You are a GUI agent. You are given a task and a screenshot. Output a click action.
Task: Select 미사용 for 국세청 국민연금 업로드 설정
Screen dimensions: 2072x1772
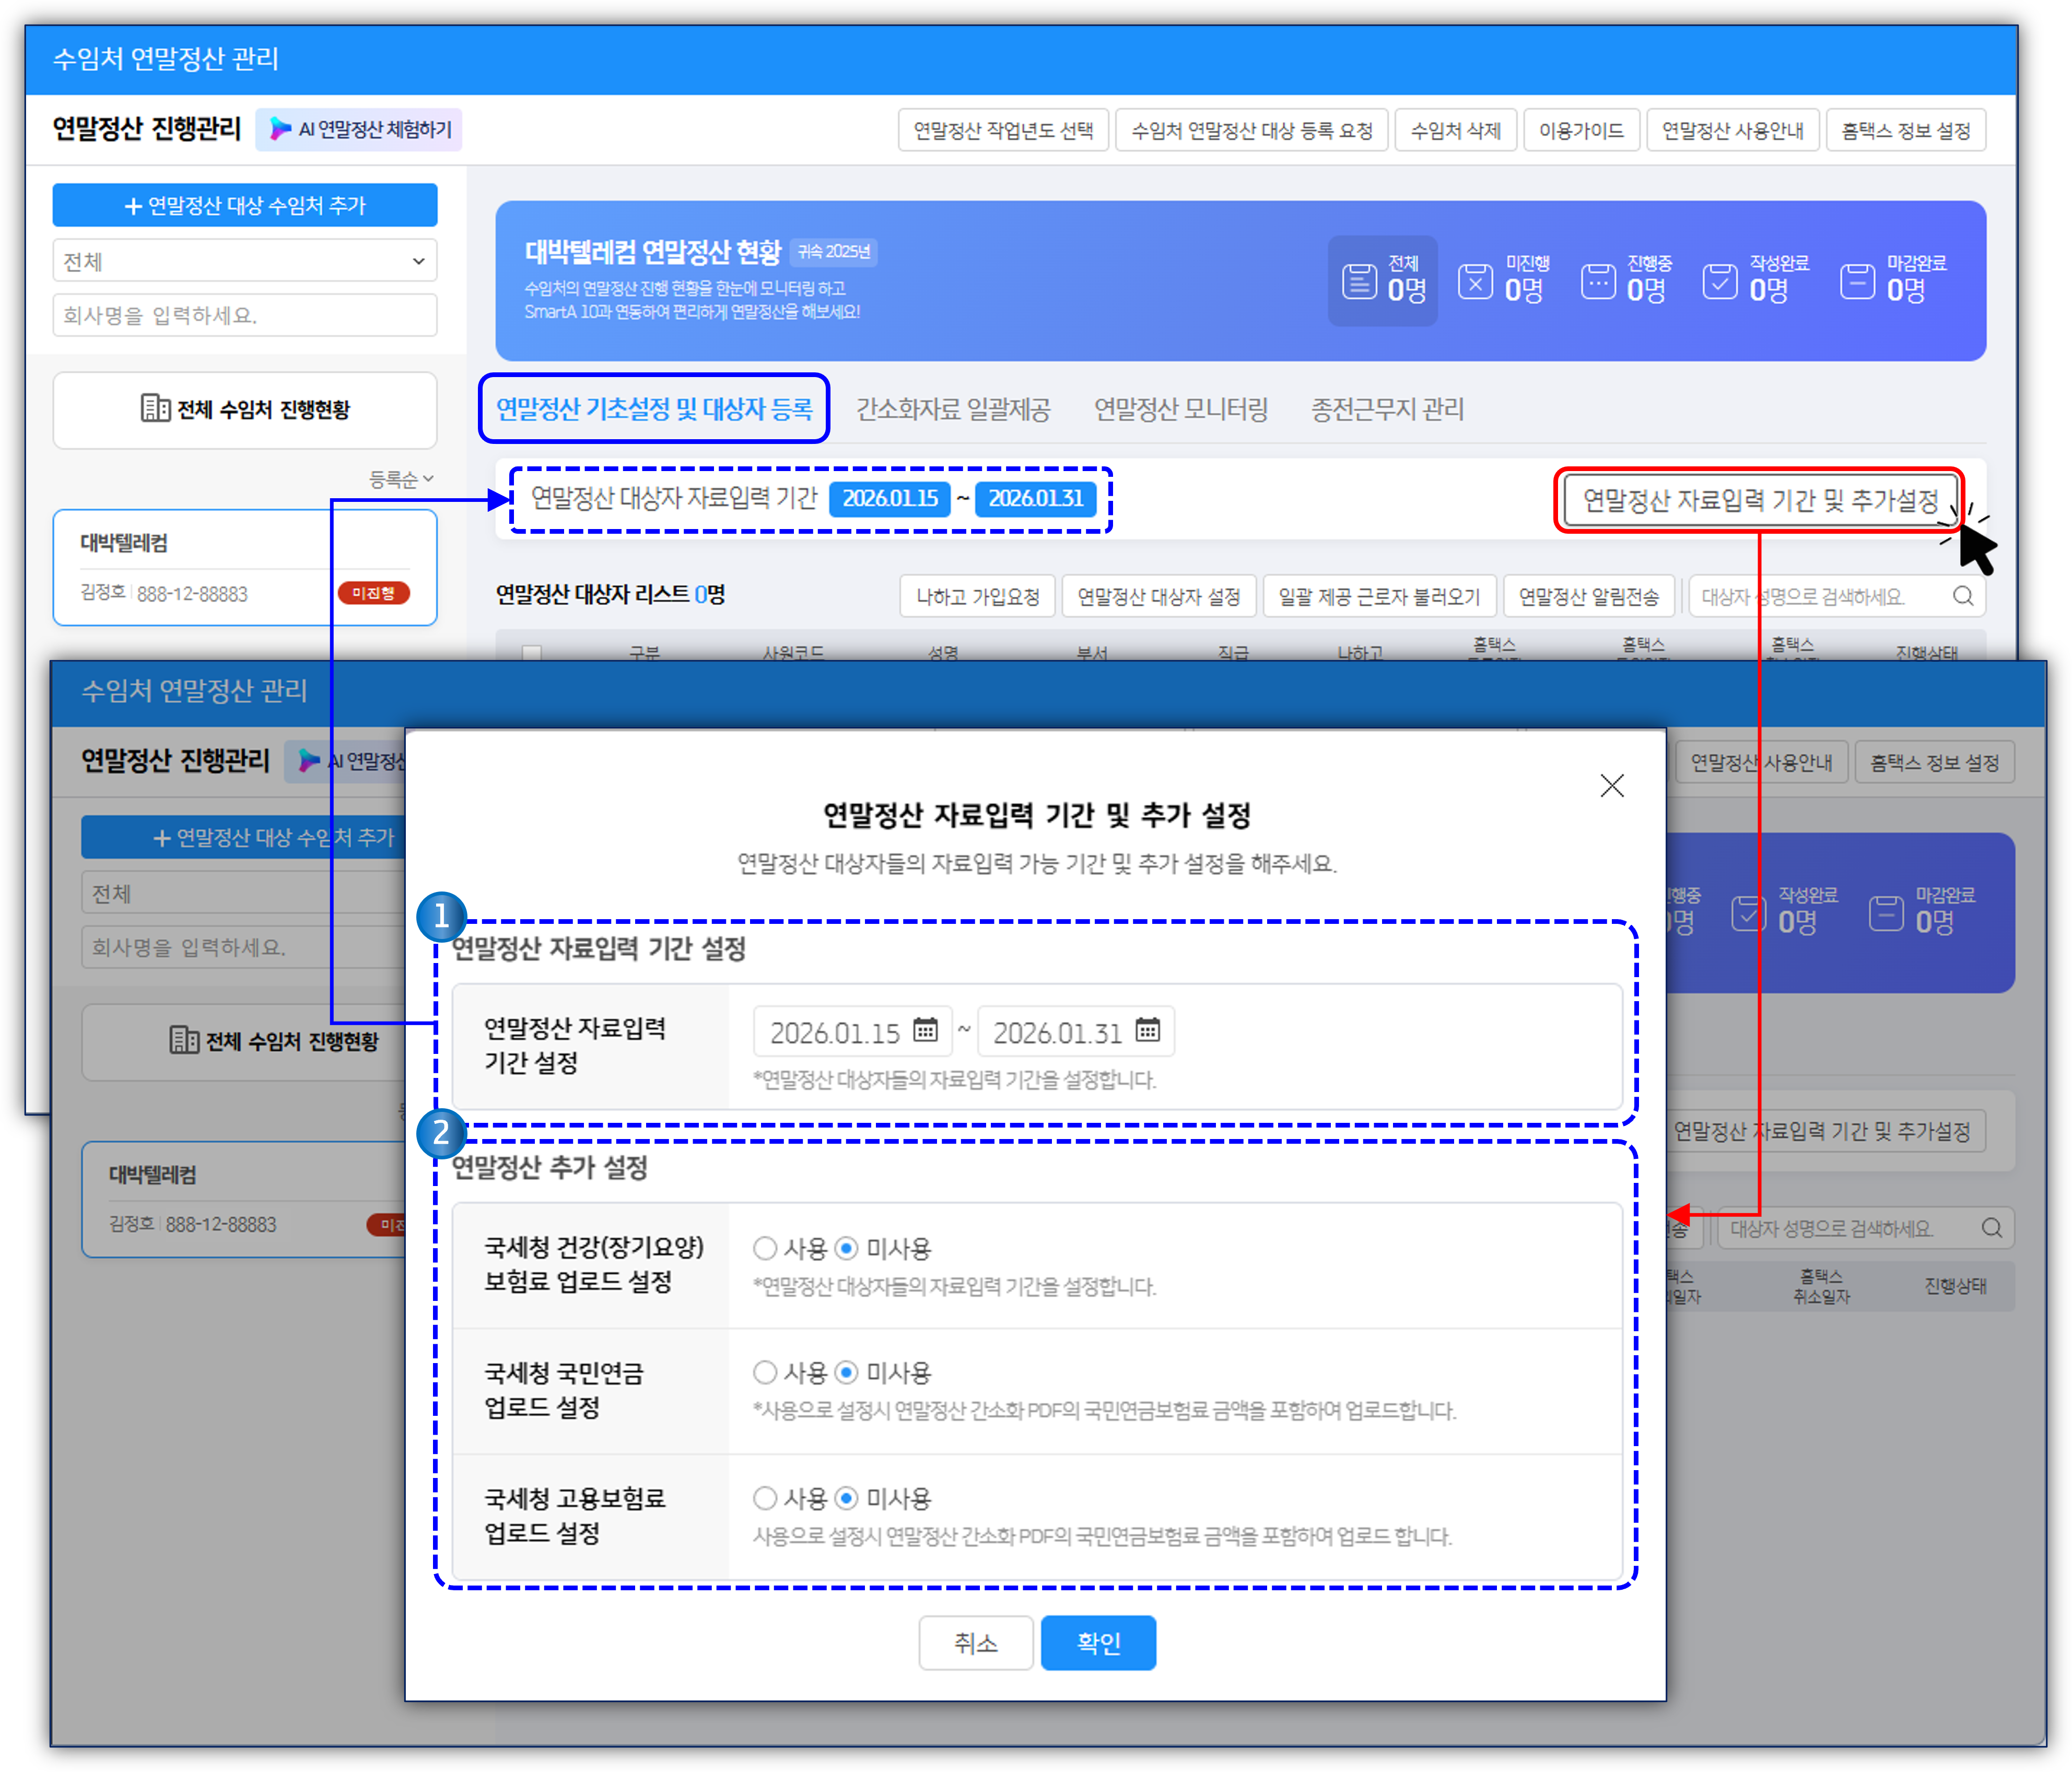pyautogui.click(x=847, y=1373)
